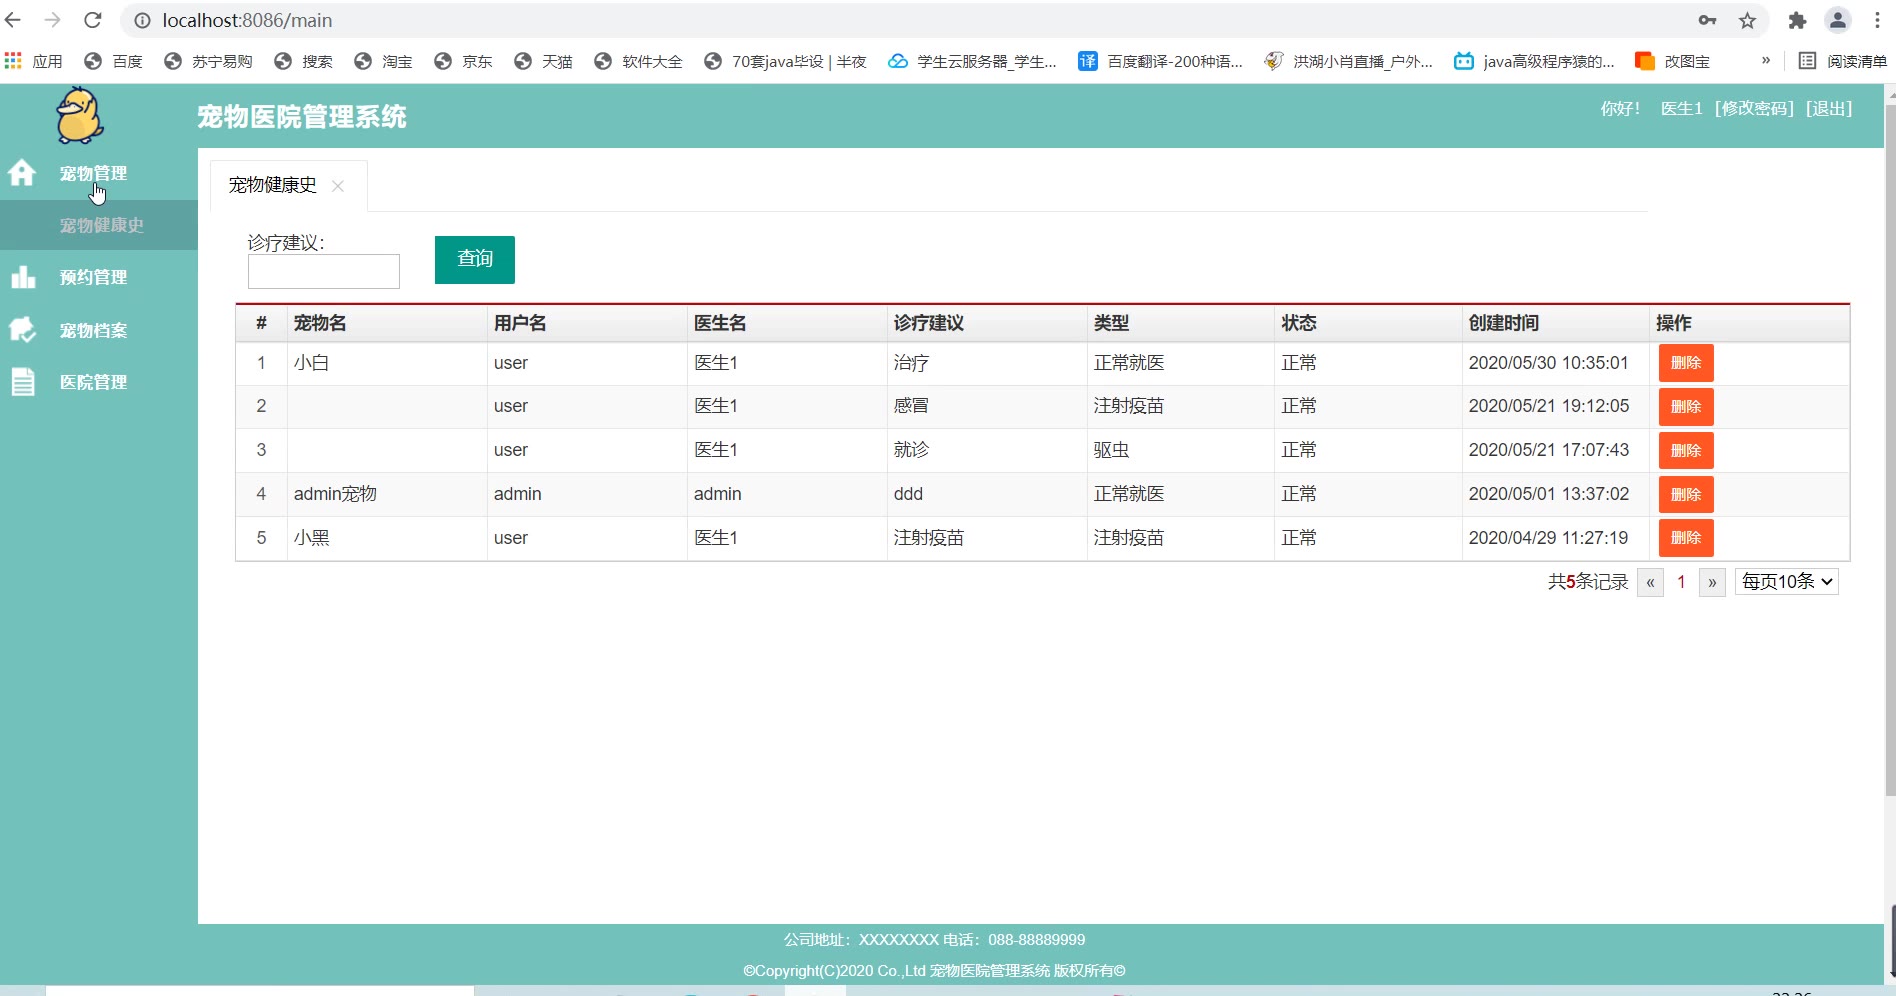Open the 淘宝 bookmark

(x=383, y=61)
